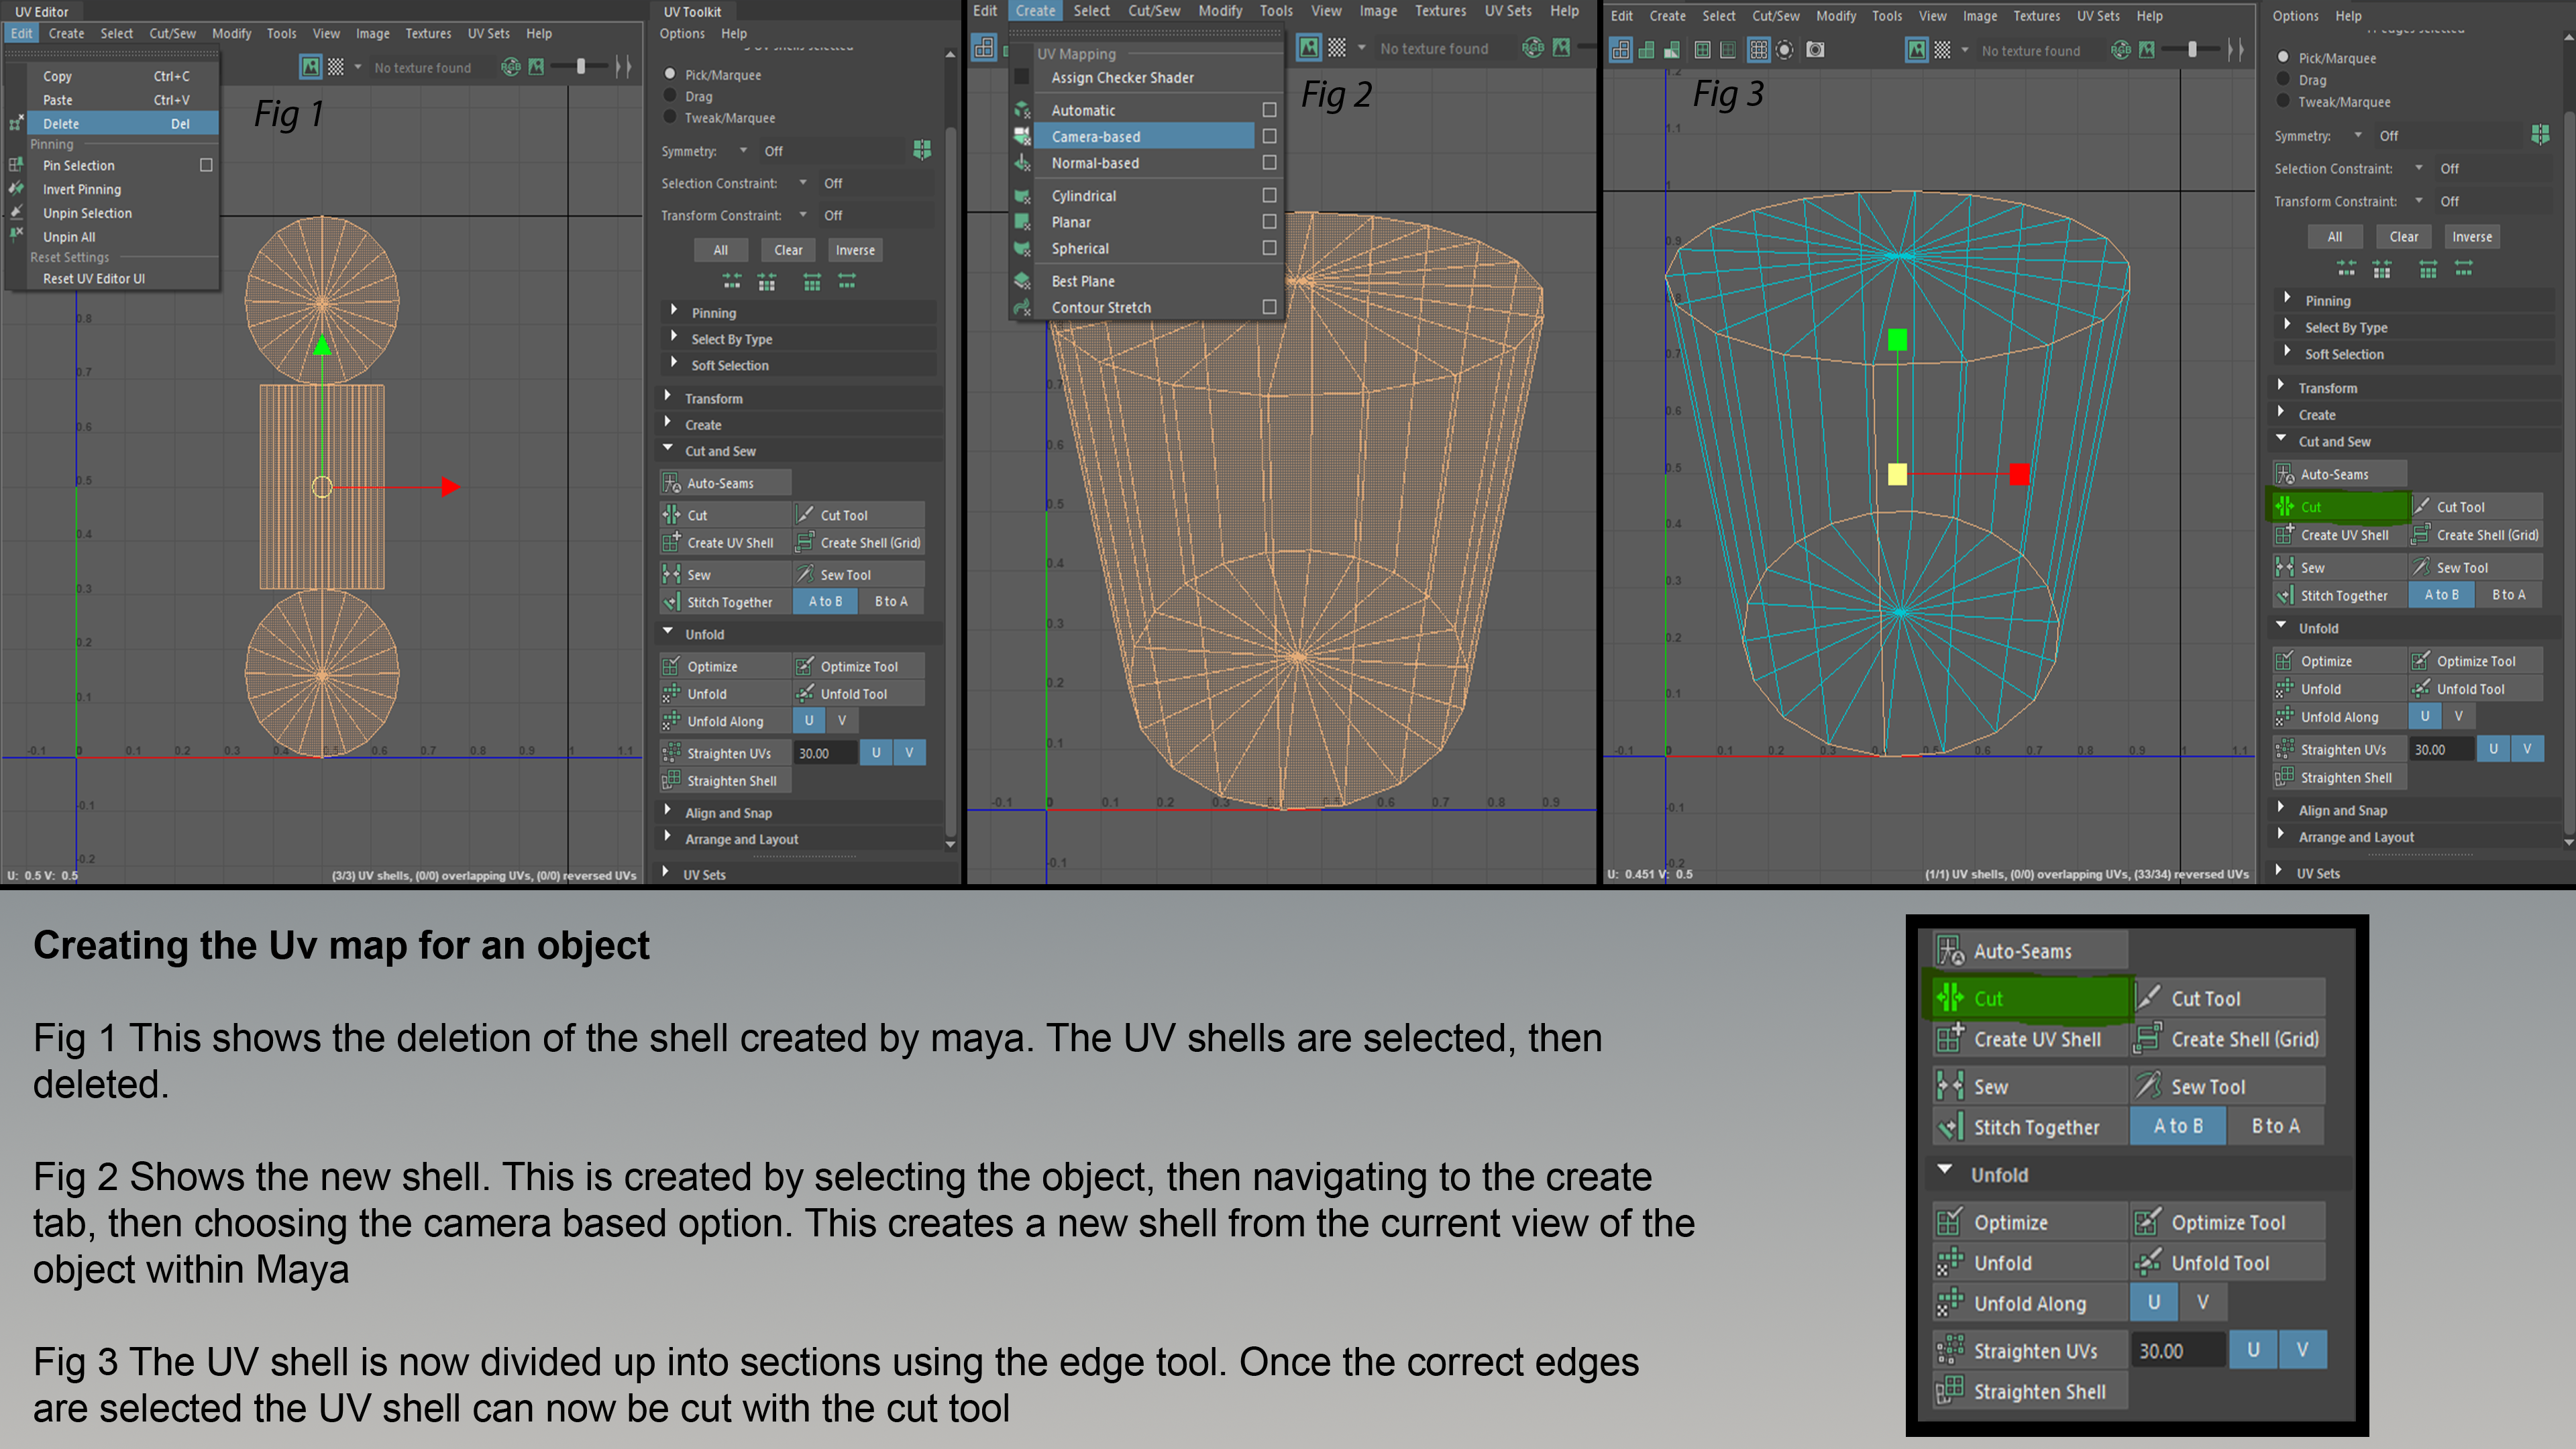Click the Auto-Seams icon in Fig 1 toolkit
This screenshot has height=1449, width=2576.
pyautogui.click(x=672, y=484)
